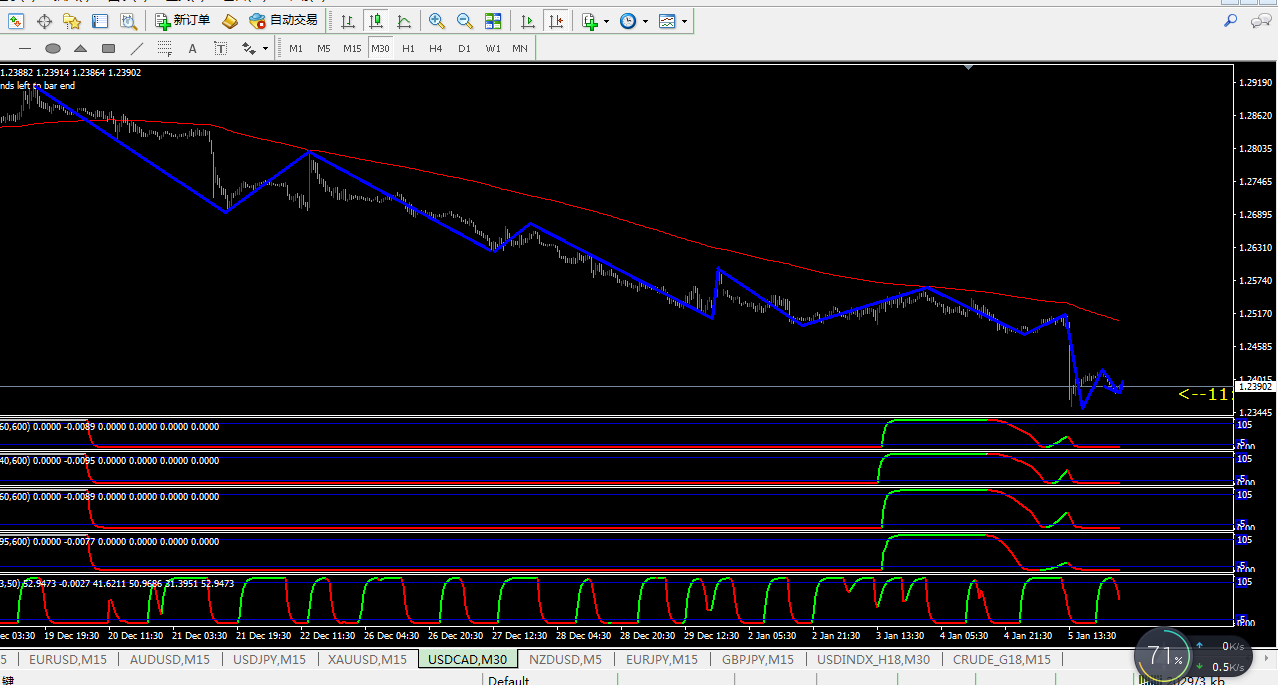Viewport: 1278px width, 685px height.
Task: Select the MN timeframe
Action: coord(520,48)
